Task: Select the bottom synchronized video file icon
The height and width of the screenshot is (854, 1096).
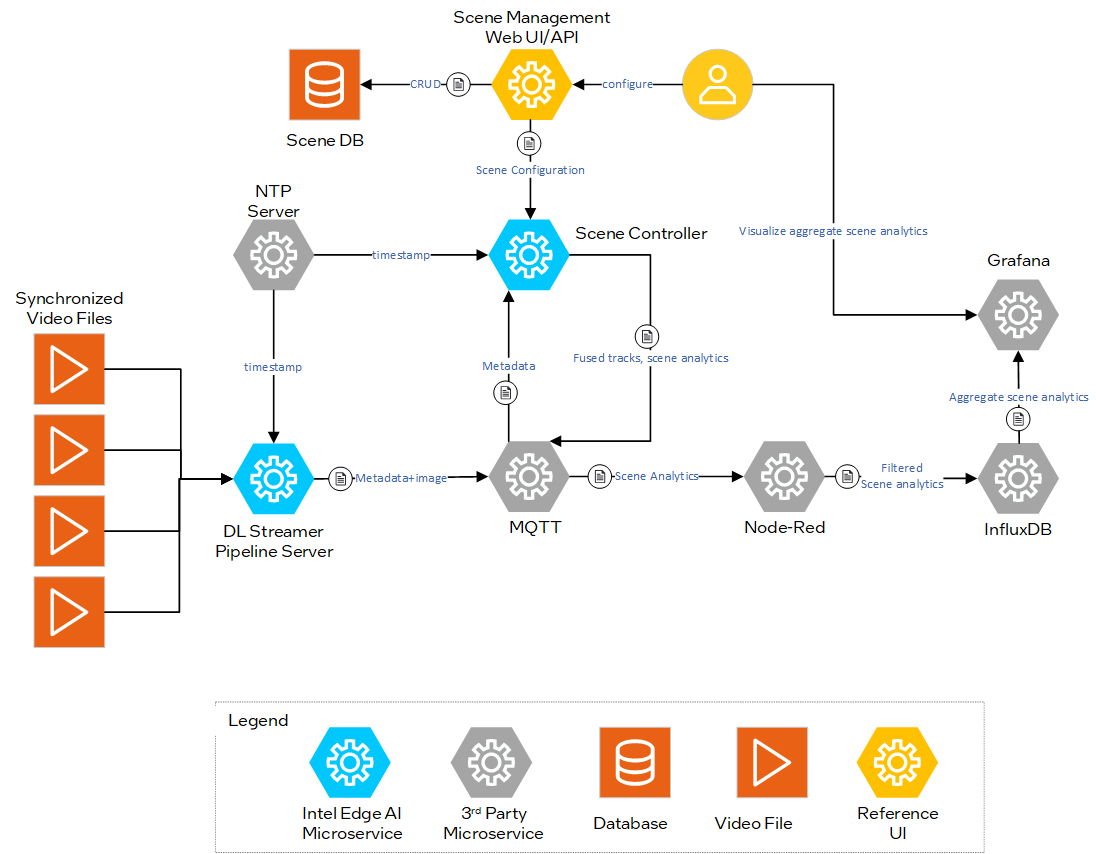Action: (x=69, y=610)
